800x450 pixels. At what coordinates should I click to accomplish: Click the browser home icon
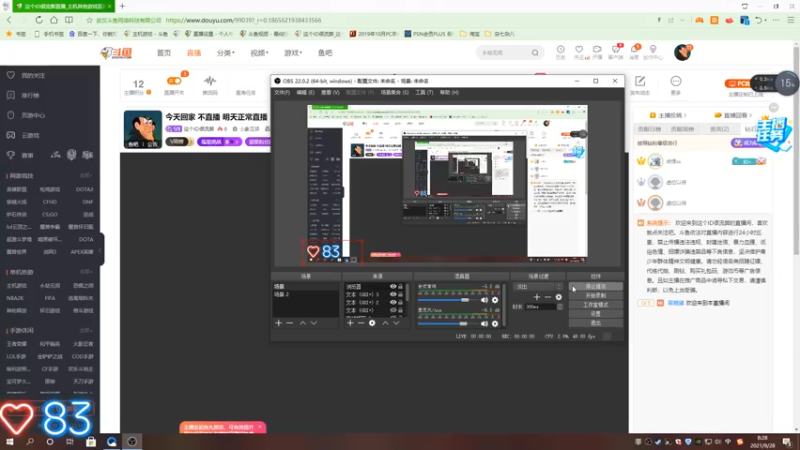pos(54,20)
